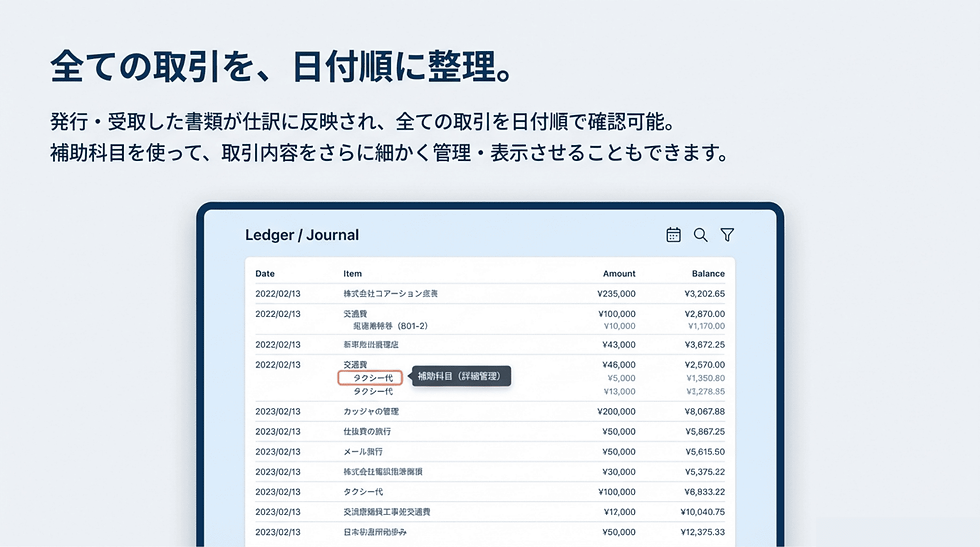Click the search magnifier icon
The width and height of the screenshot is (980, 547).
point(701,235)
